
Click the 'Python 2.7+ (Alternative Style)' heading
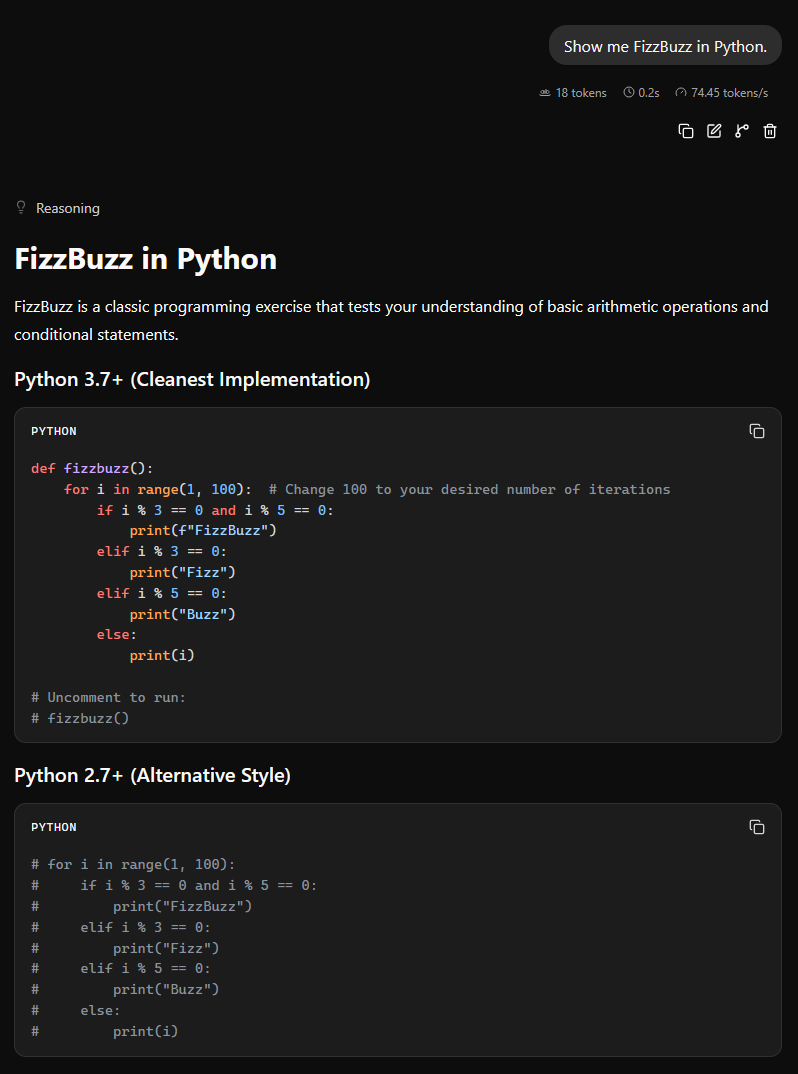[153, 775]
